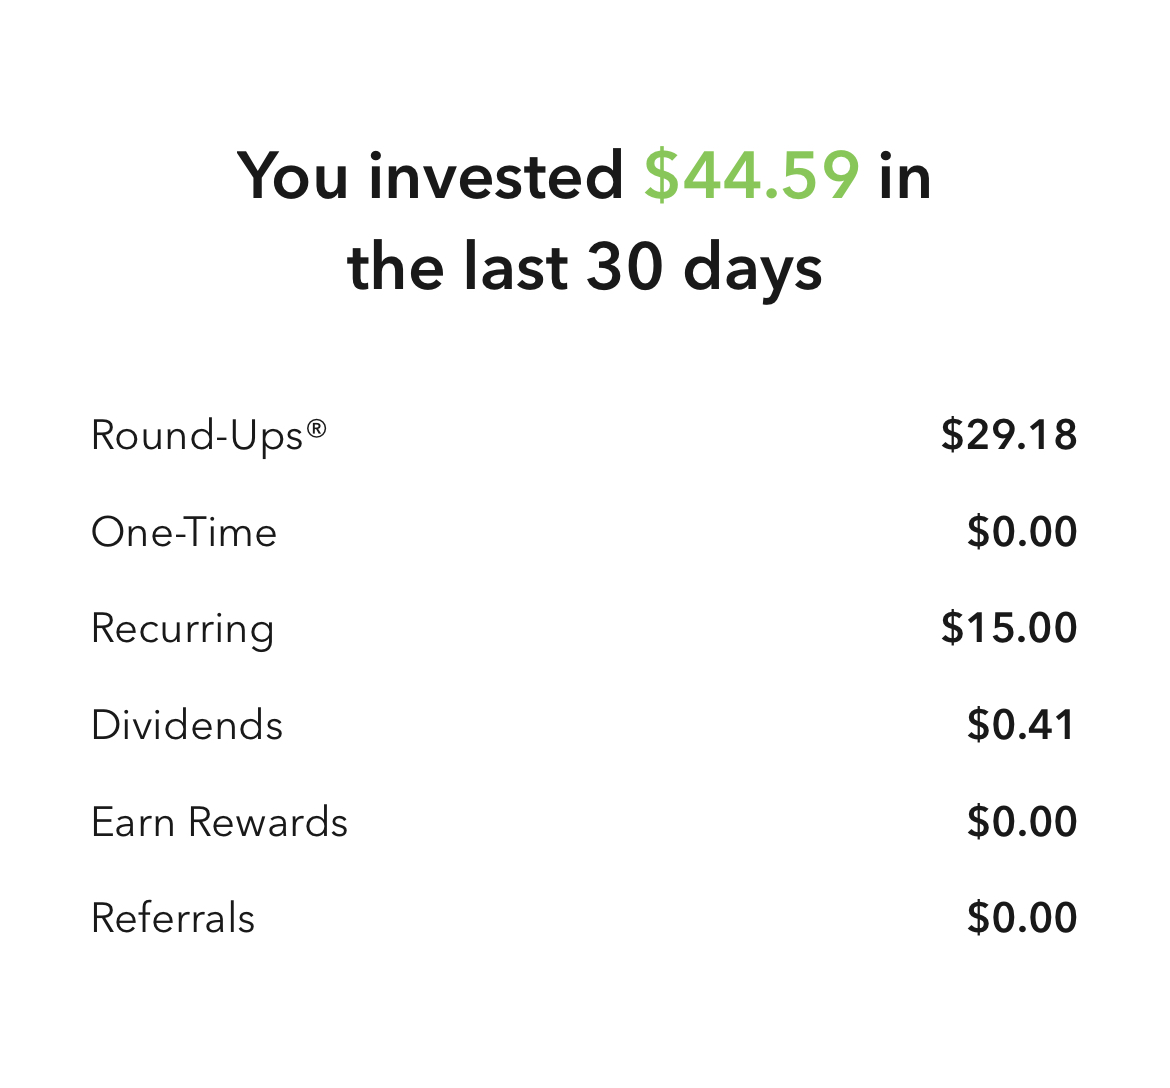Select the Referrals row label
Screen dimensions: 1170x1088
[173, 918]
